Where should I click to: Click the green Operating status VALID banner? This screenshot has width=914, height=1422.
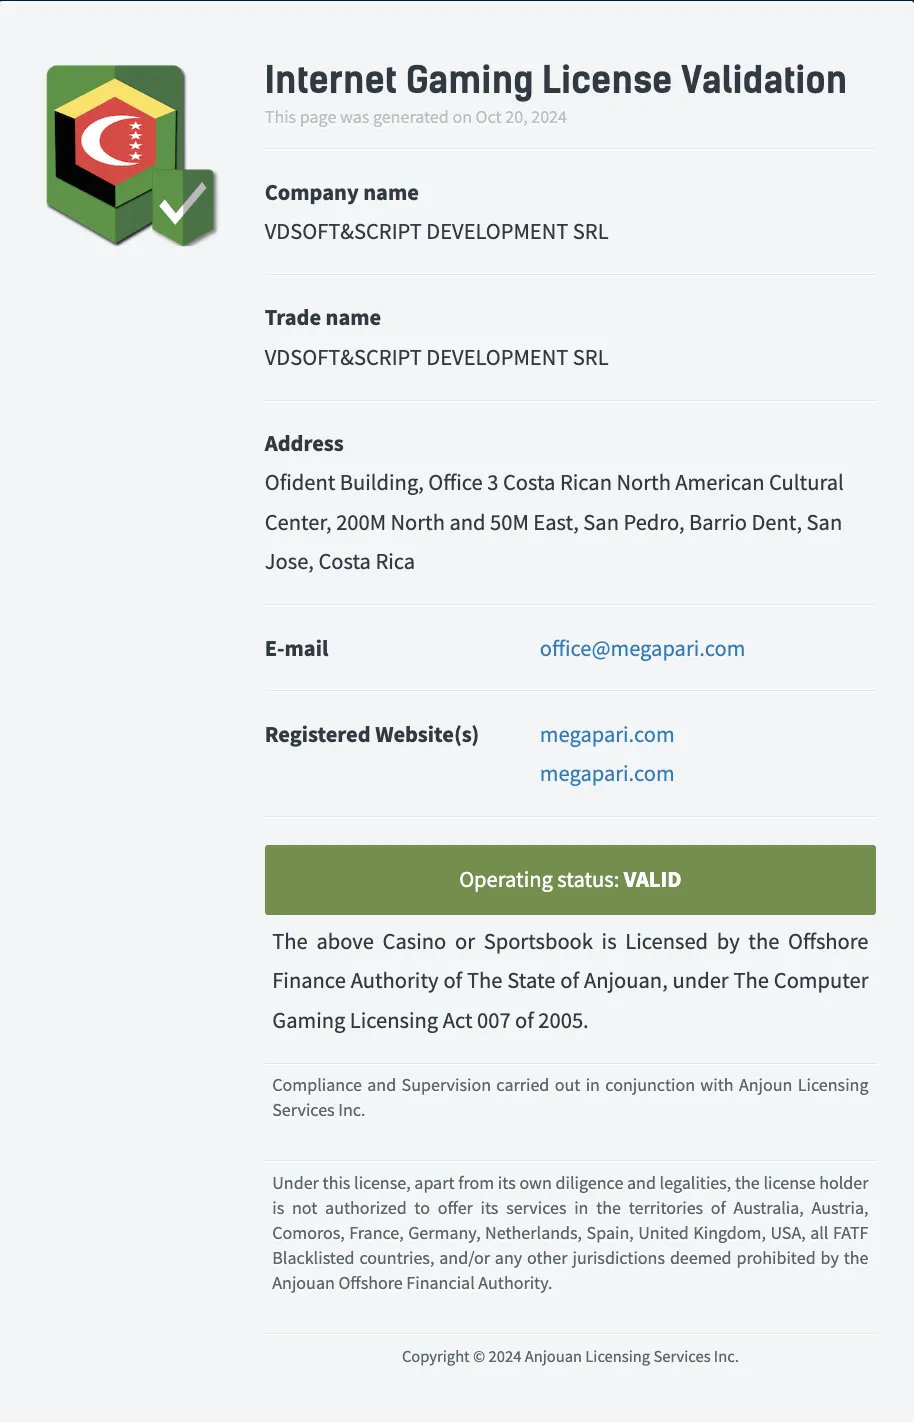pyautogui.click(x=570, y=880)
